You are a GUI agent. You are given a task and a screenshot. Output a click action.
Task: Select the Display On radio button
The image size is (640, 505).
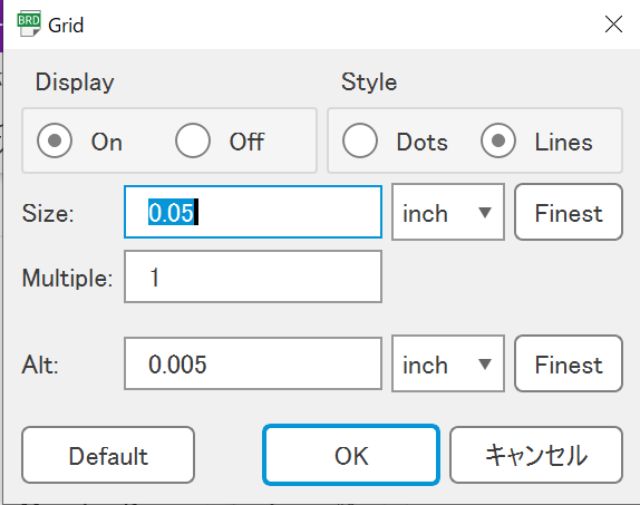[54, 141]
